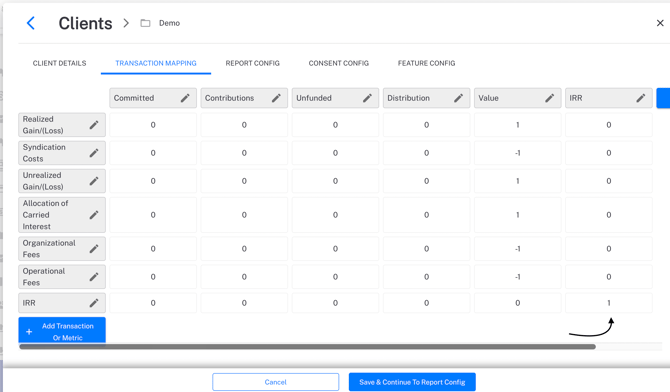Image resolution: width=670 pixels, height=392 pixels.
Task: Switch to the Consent Config tab
Action: [x=339, y=63]
